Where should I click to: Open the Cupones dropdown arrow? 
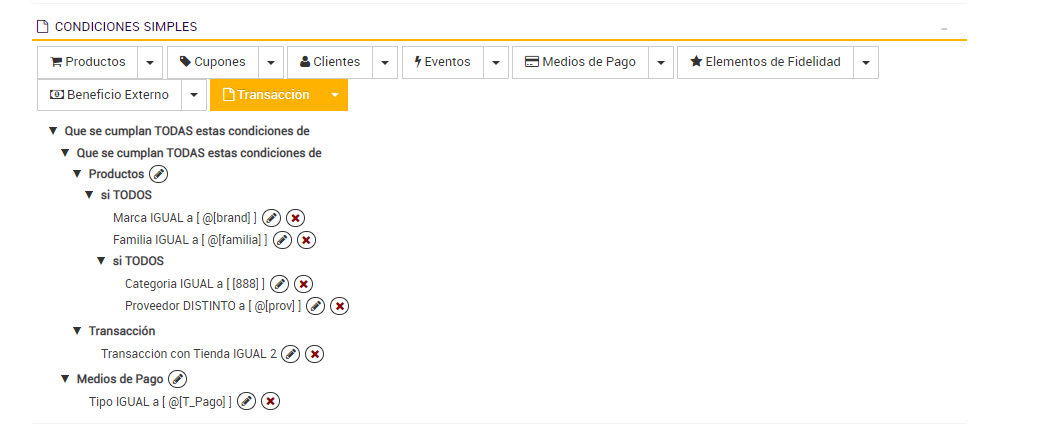point(271,62)
